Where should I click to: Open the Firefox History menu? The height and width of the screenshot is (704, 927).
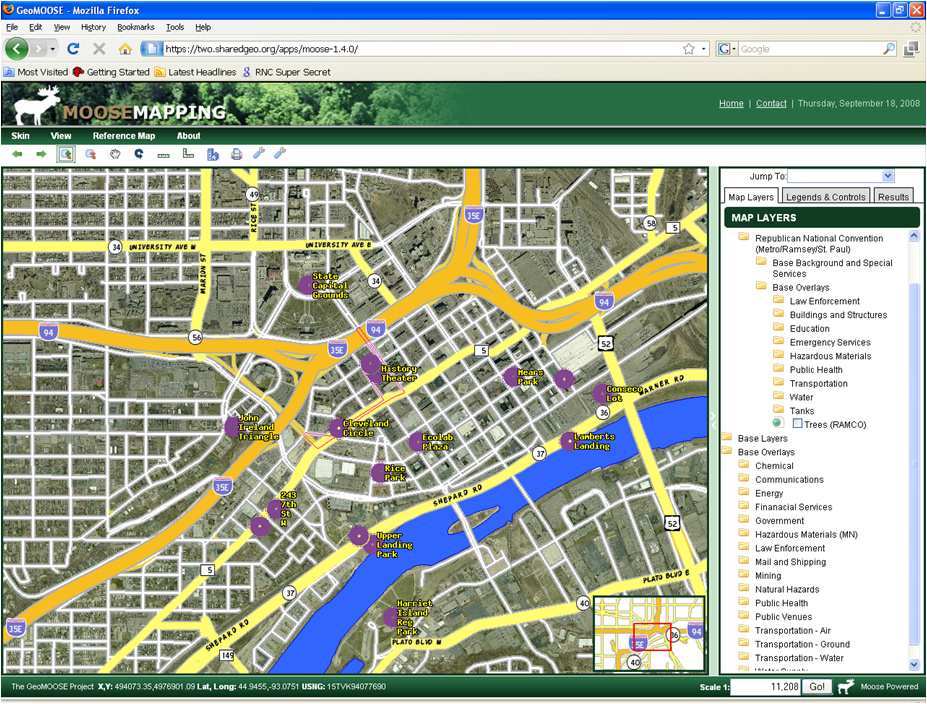93,27
